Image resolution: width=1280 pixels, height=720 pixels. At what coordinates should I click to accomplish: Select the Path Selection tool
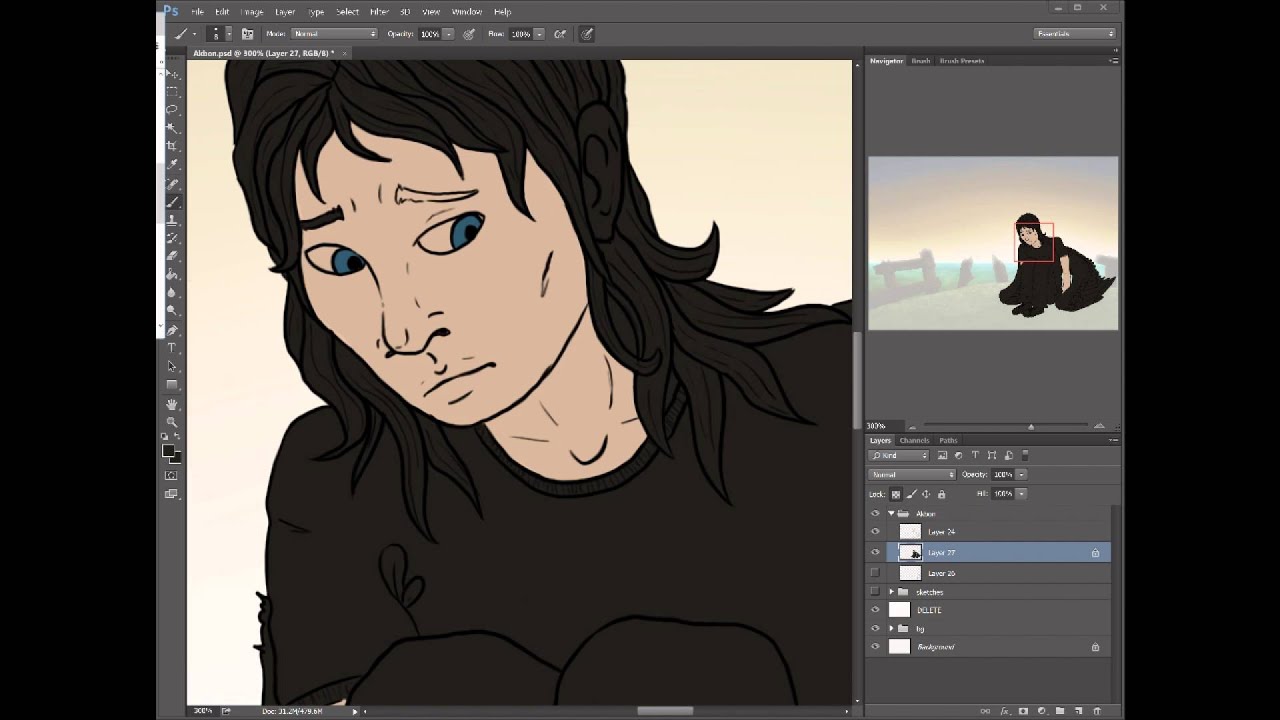[x=172, y=366]
